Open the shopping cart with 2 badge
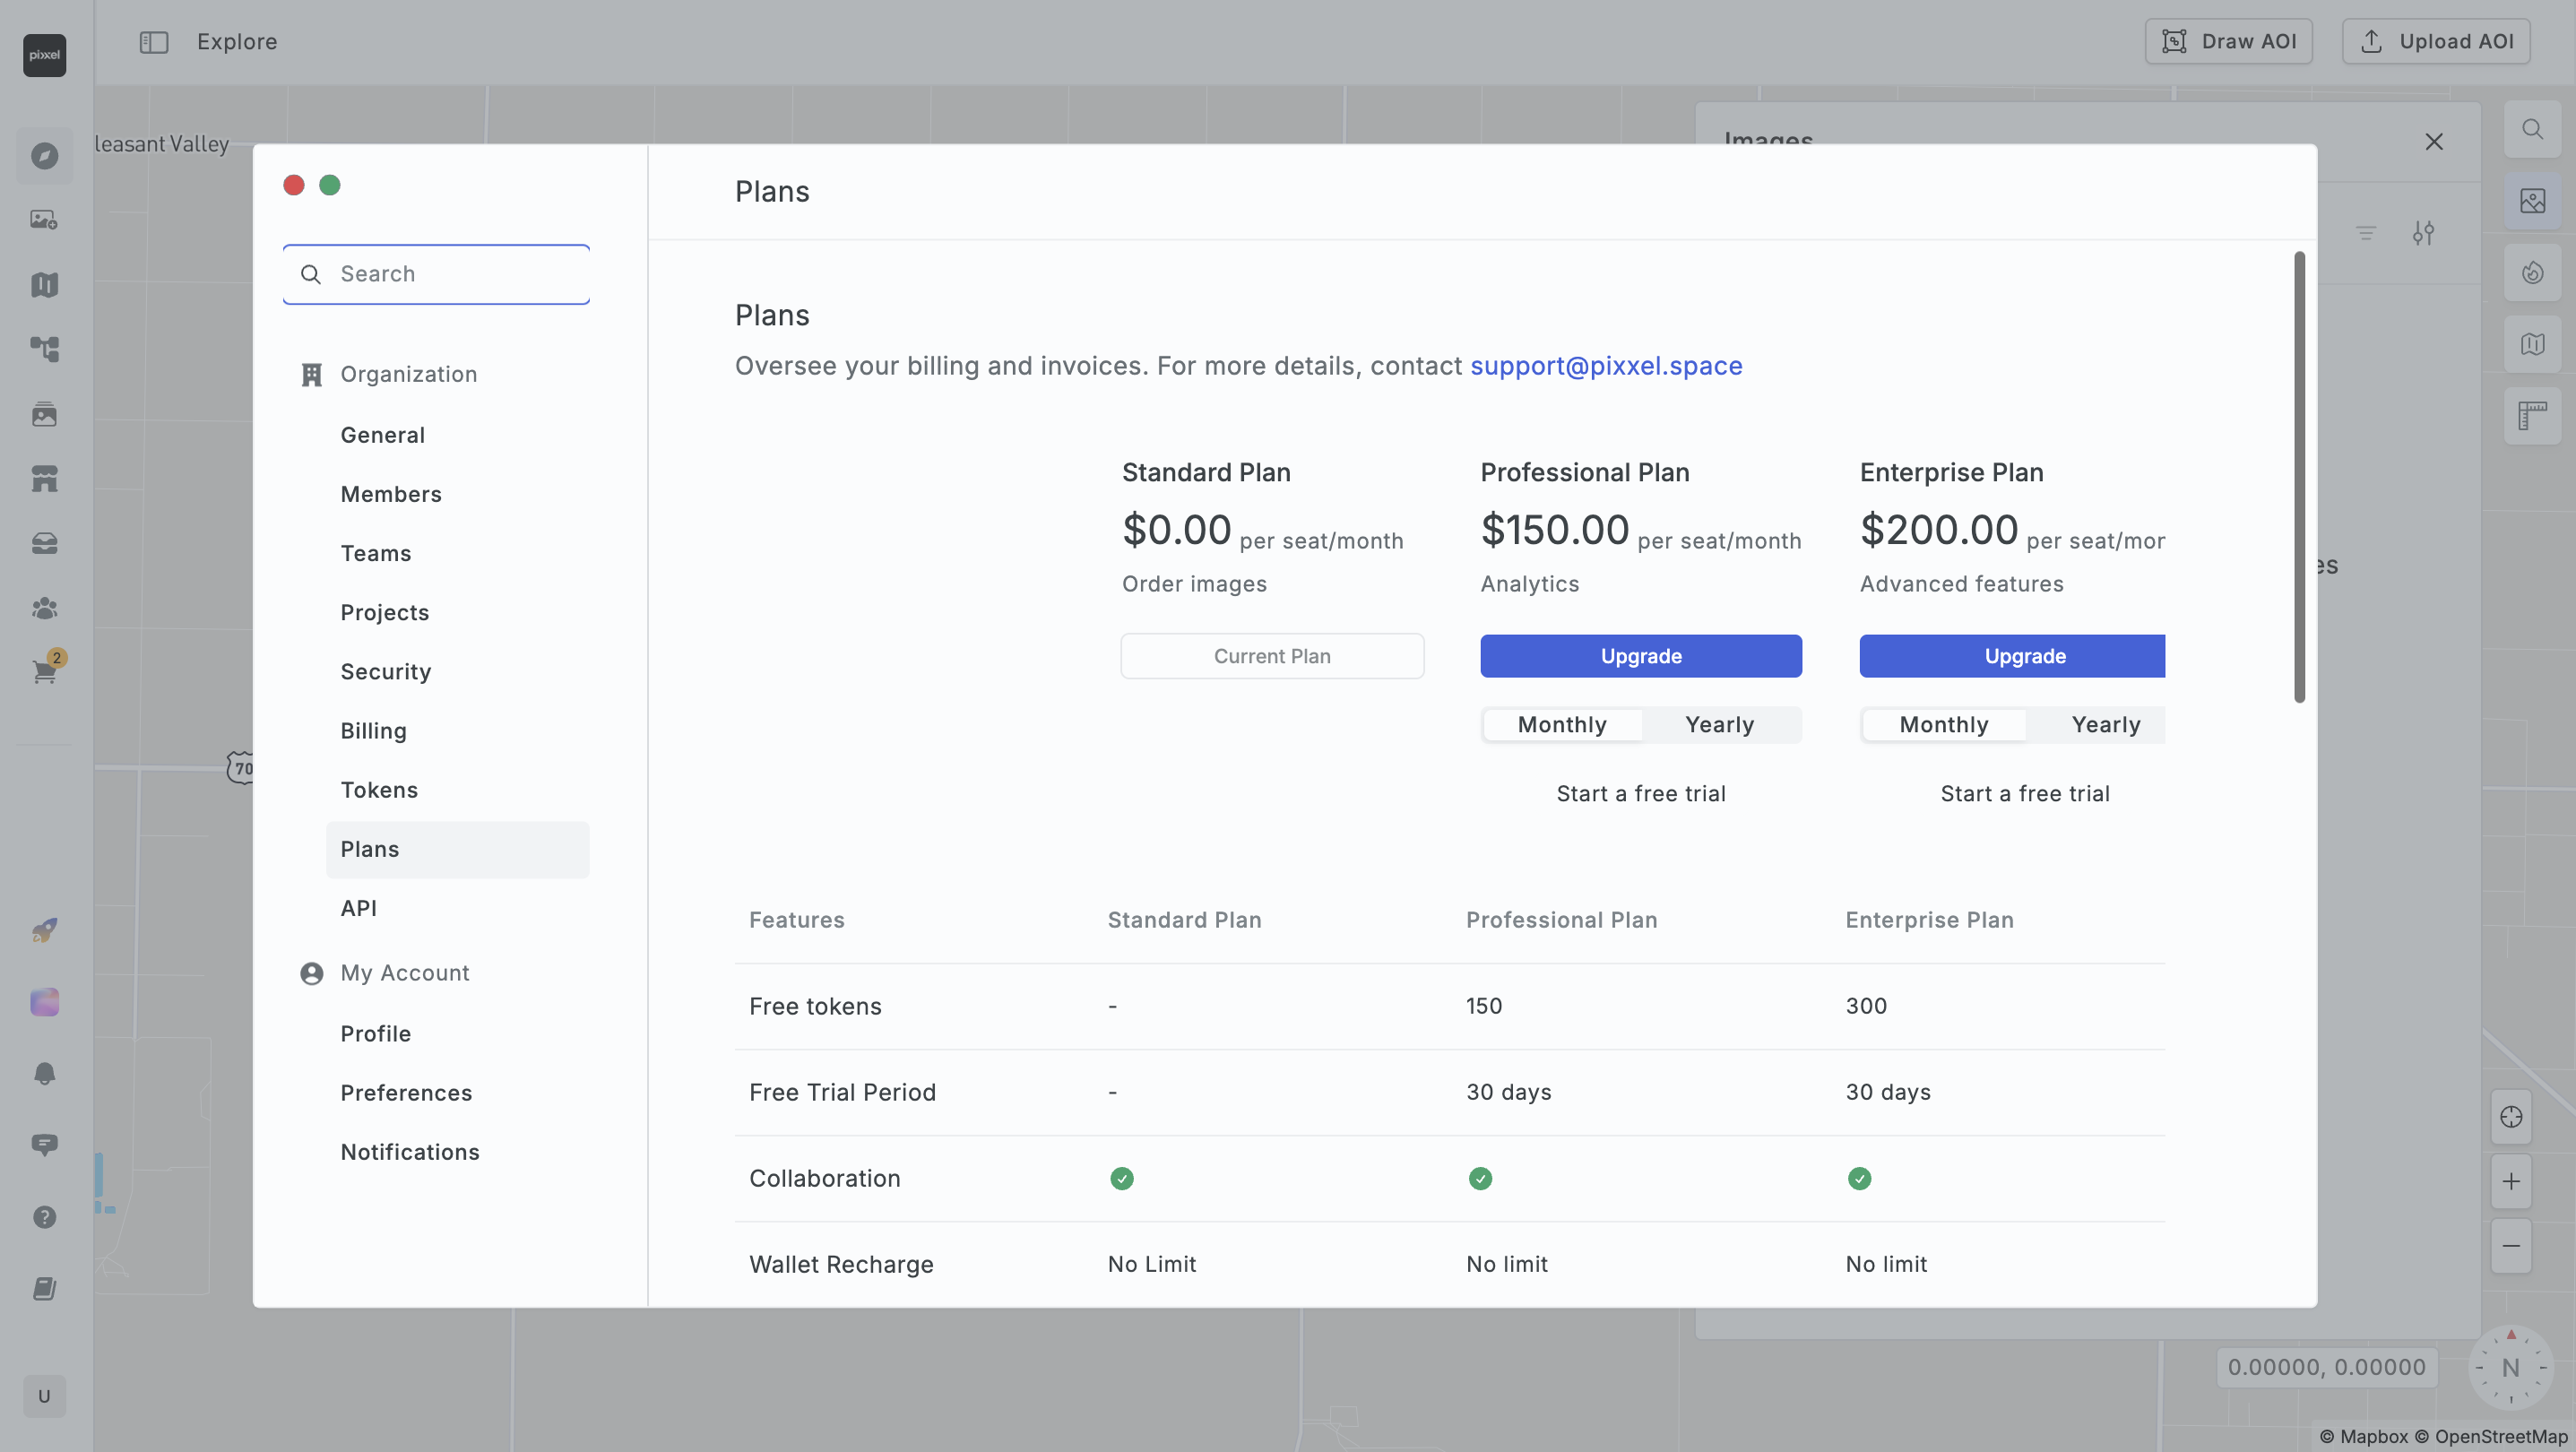This screenshot has height=1452, width=2576. pyautogui.click(x=46, y=669)
